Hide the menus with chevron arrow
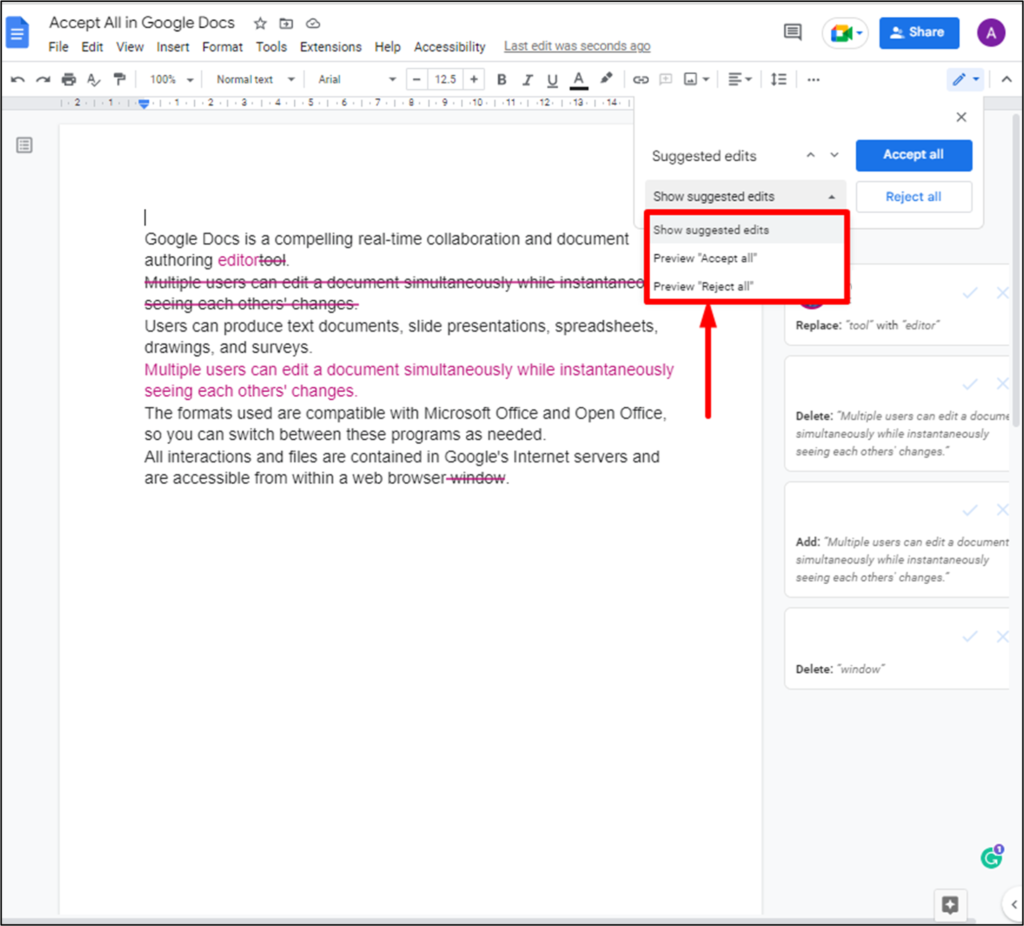The image size is (1024, 926). 1006,80
